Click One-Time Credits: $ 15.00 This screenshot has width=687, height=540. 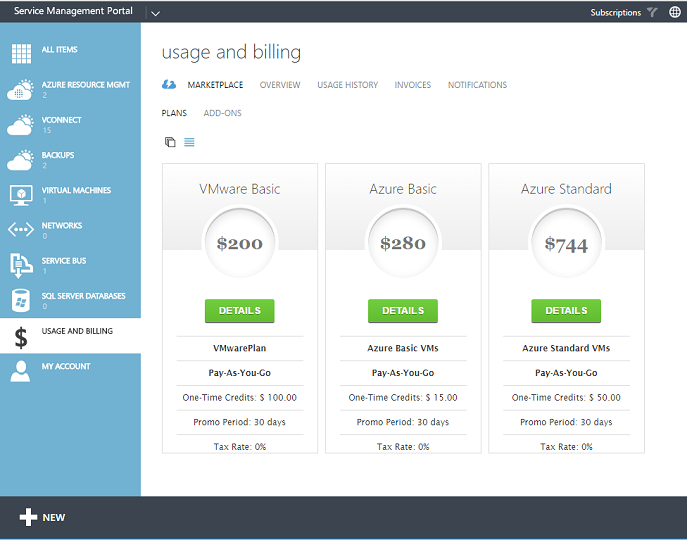coord(403,398)
